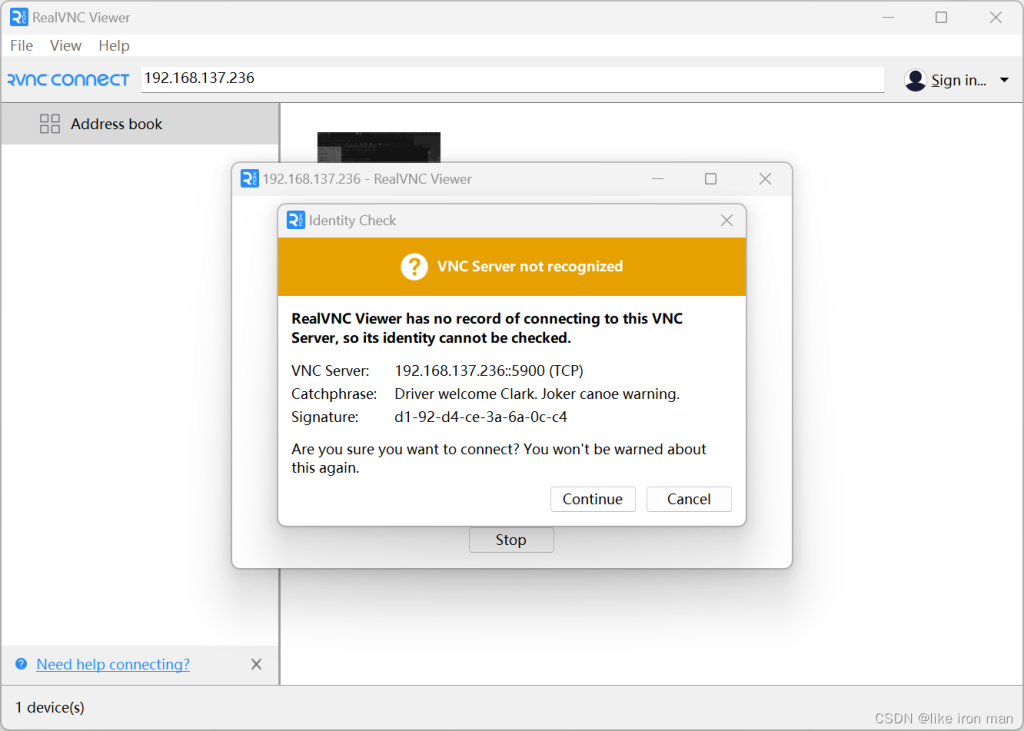Cancel the Identity Check dialog
1024x731 pixels.
[688, 499]
